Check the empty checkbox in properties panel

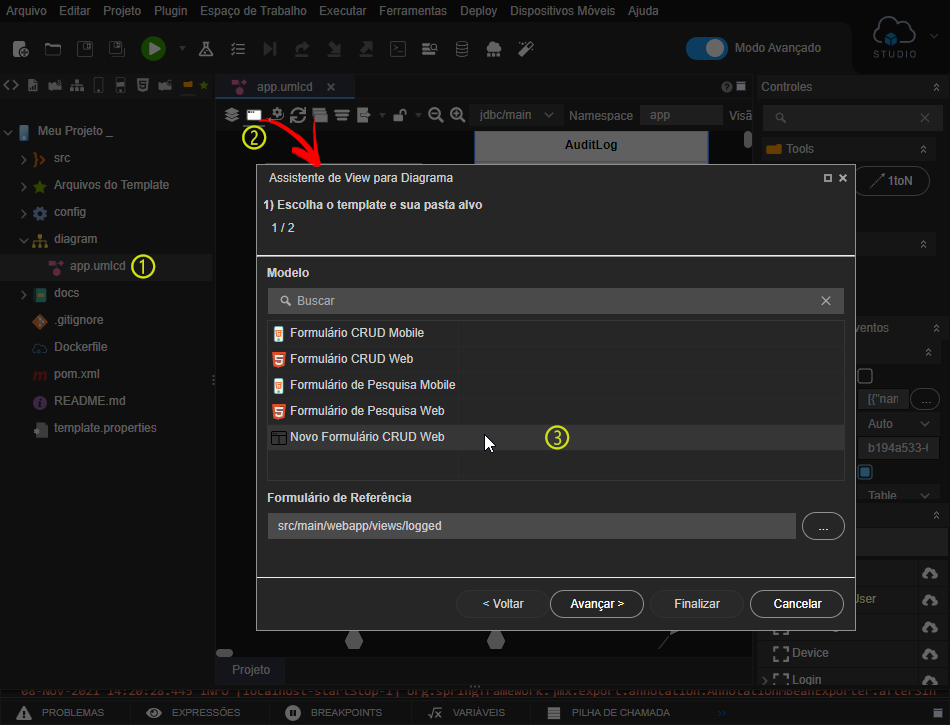coord(865,376)
